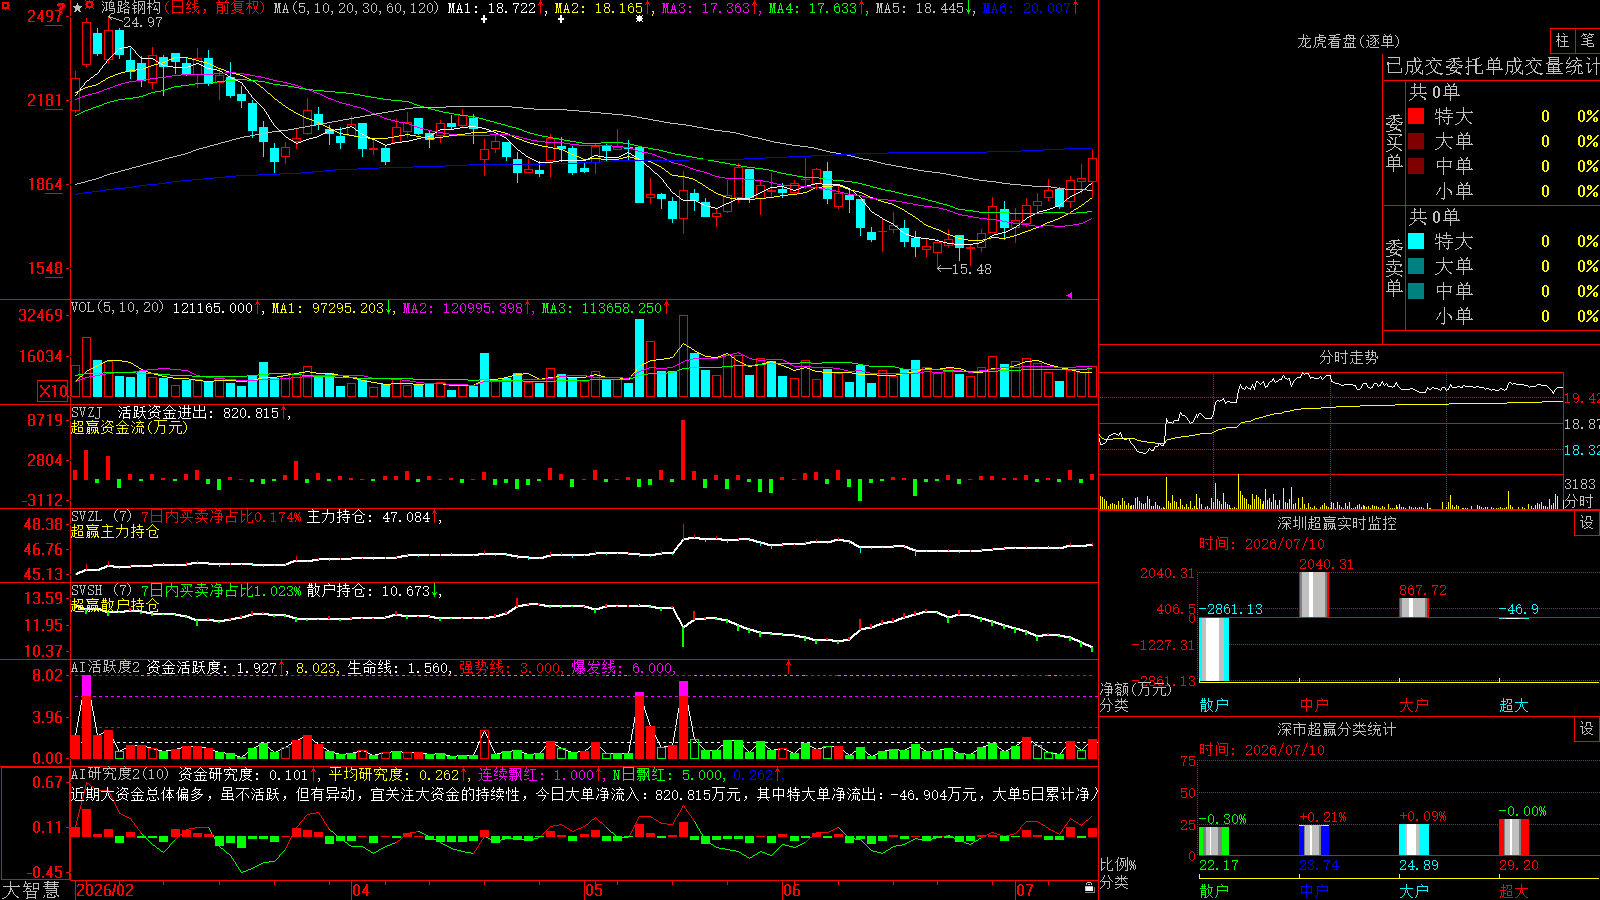
Task: Click the 超赢资金流(万元) label
Action: point(129,428)
